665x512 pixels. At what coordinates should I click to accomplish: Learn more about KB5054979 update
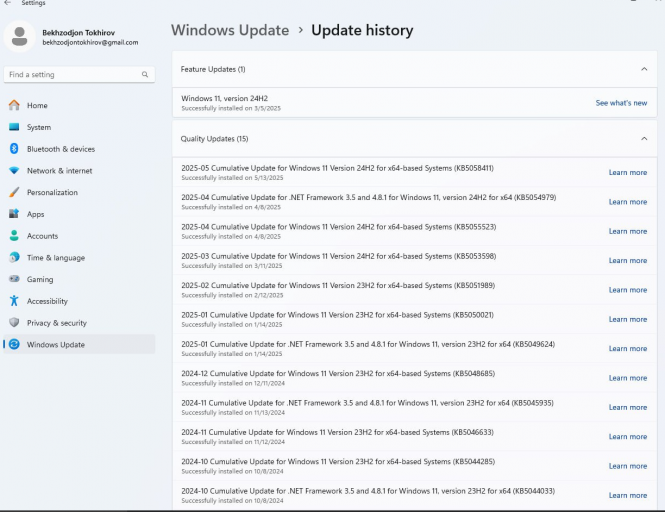(x=628, y=202)
